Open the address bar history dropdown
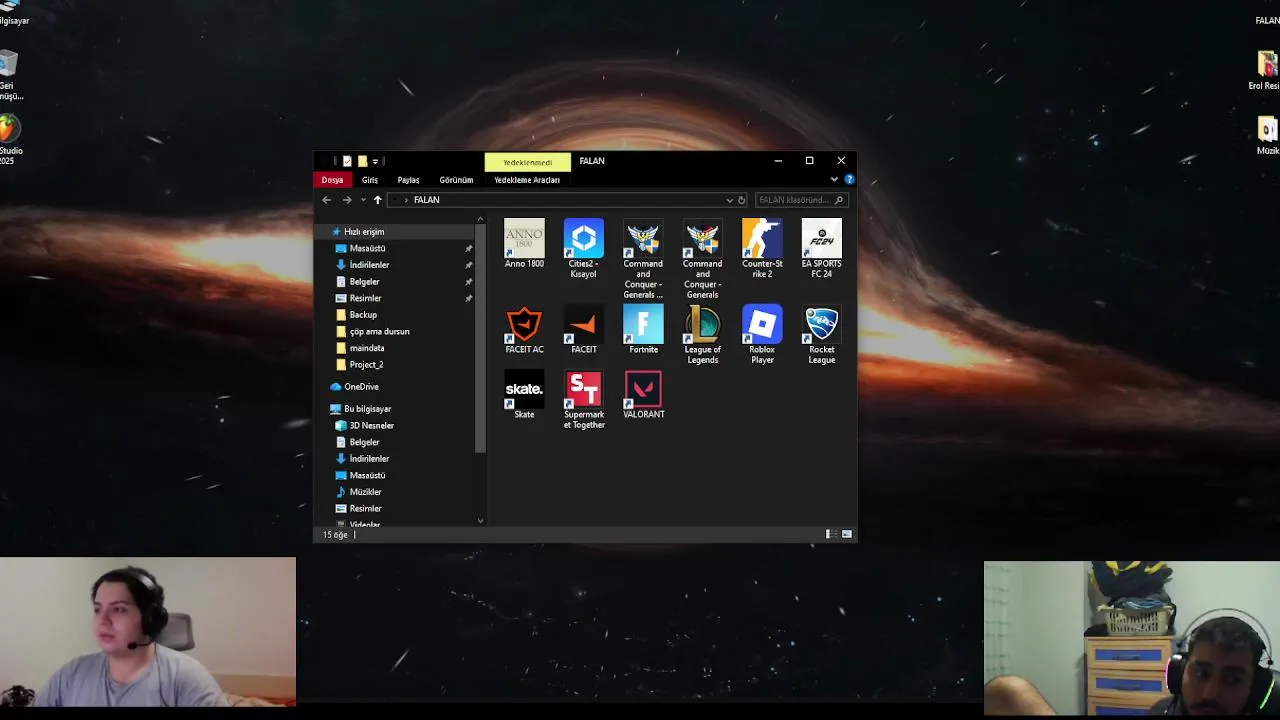 coord(729,200)
